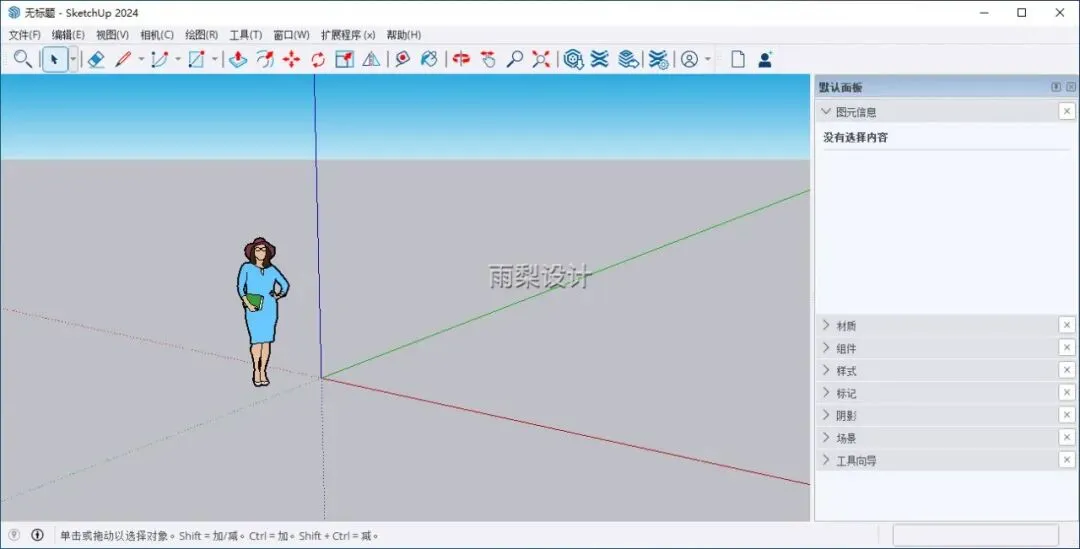Select the arrow Select tool
The height and width of the screenshot is (549, 1080).
click(54, 59)
